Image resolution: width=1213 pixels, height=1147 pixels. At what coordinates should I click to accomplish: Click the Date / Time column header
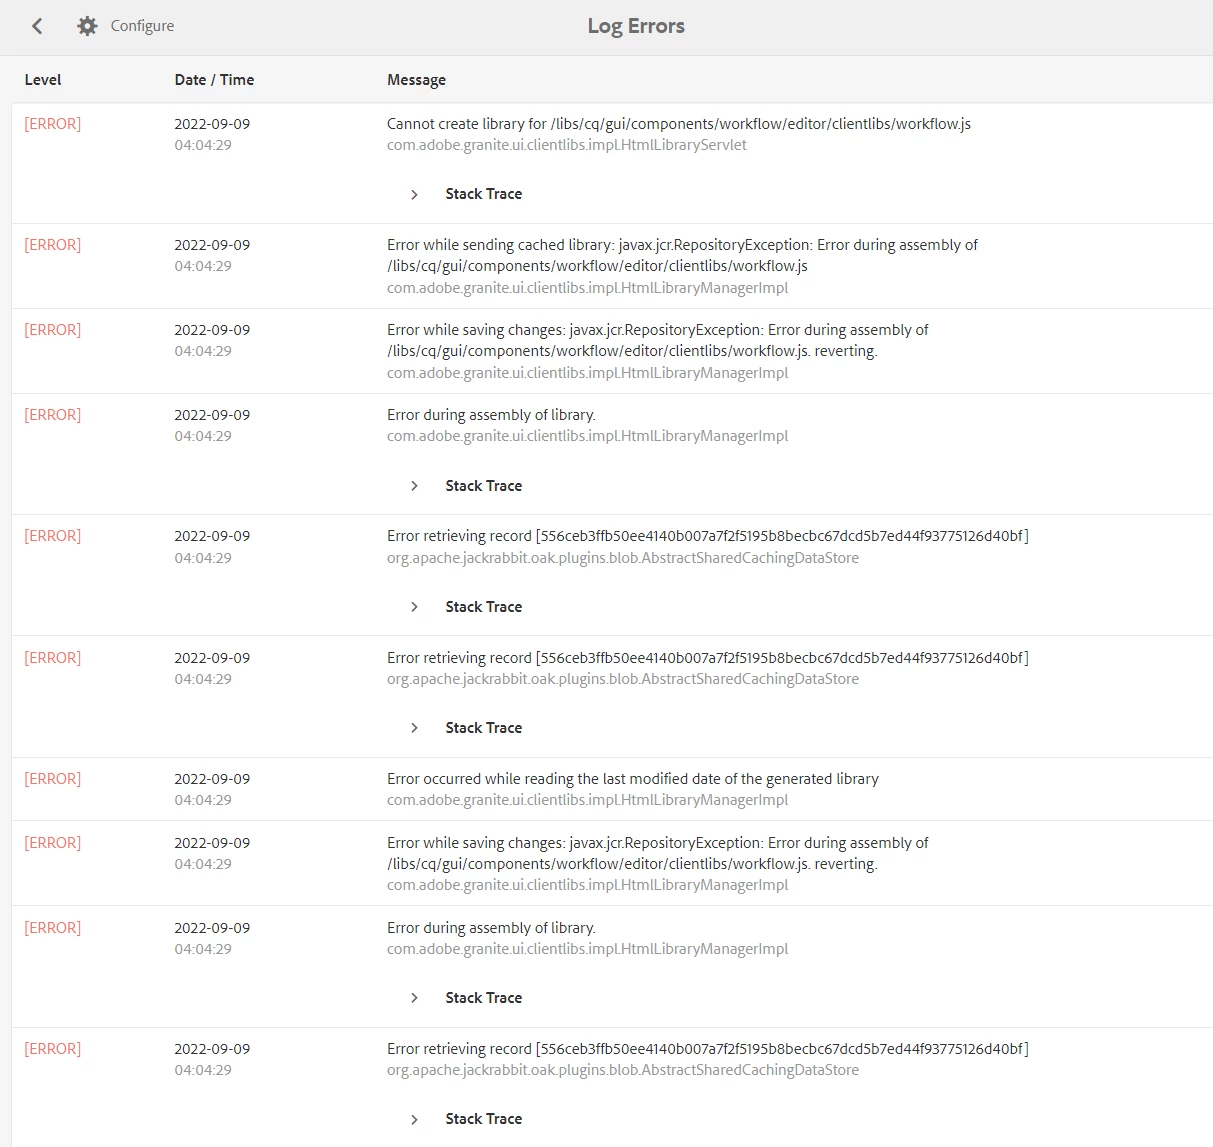tap(214, 80)
